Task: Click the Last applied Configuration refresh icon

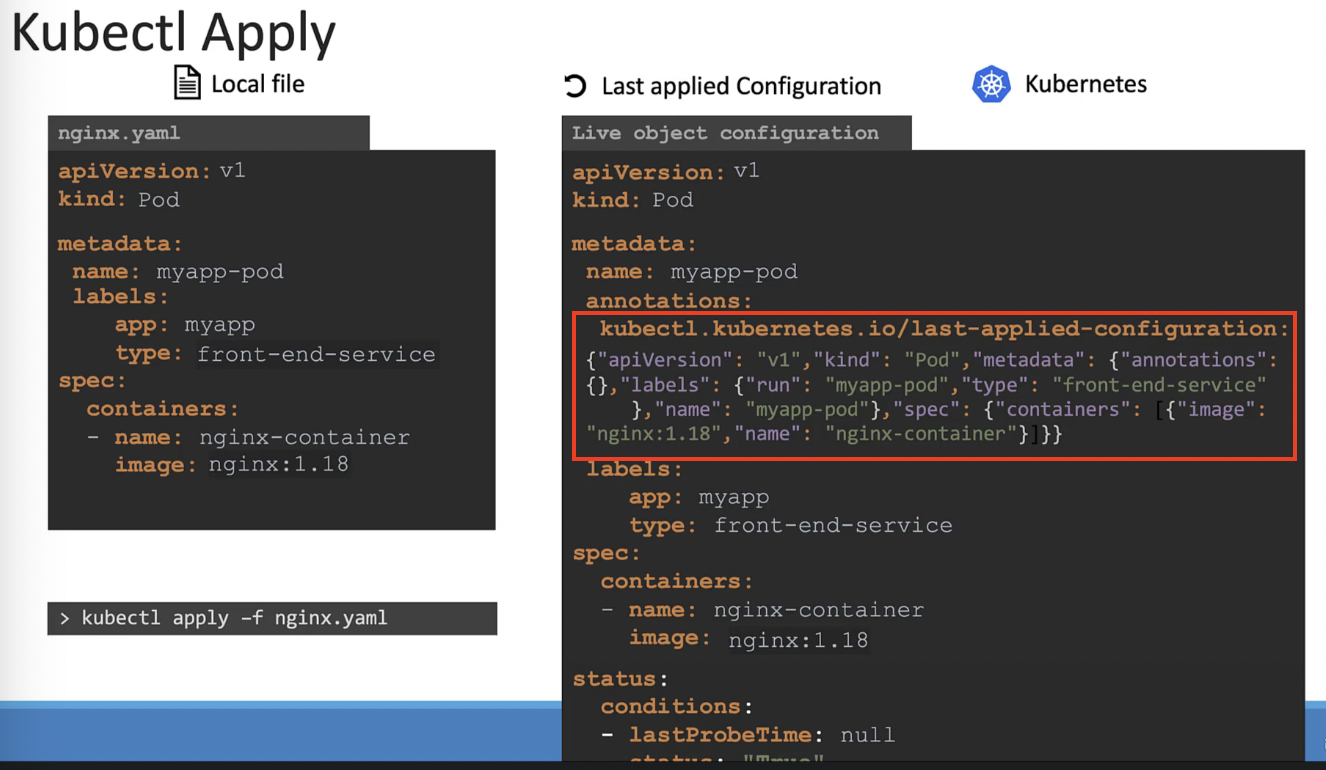Action: pos(575,87)
